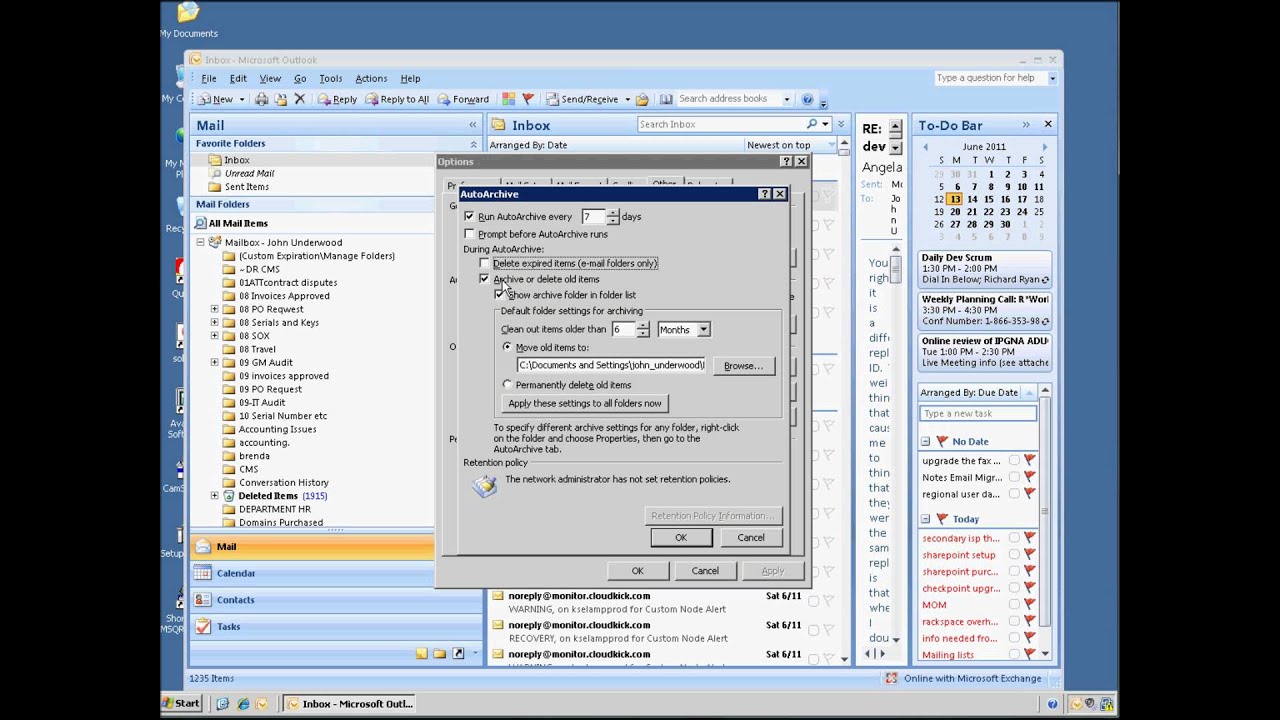
Task: Toggle Show archive folder in folder list
Action: pyautogui.click(x=499, y=295)
